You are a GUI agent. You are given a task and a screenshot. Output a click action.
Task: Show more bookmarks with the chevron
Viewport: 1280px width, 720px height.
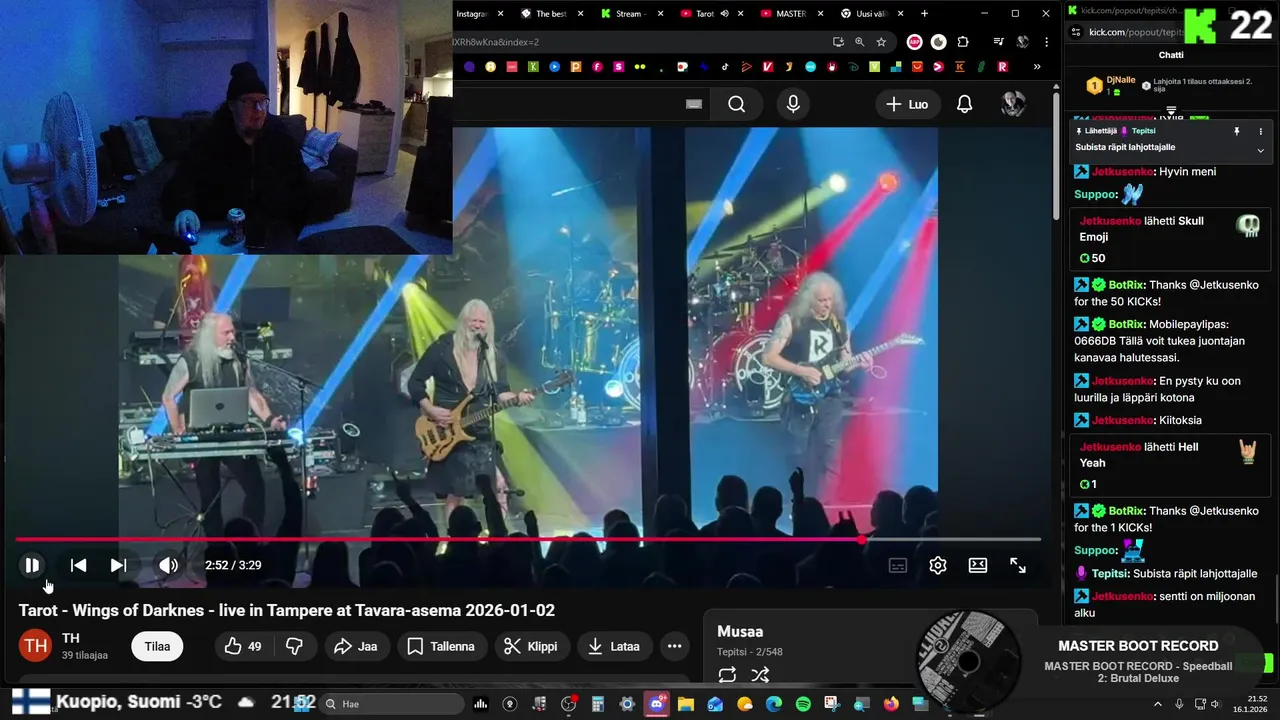pos(1037,67)
